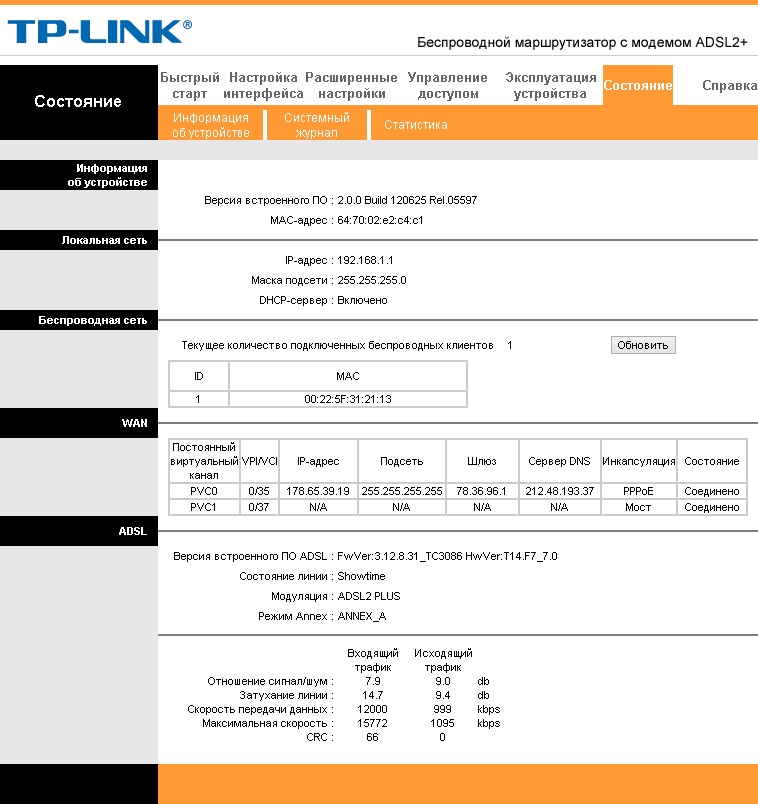Image resolution: width=758 pixels, height=804 pixels.
Task: Click the device MAC address 64:70:02:e2:c4:c1
Action: point(380,220)
